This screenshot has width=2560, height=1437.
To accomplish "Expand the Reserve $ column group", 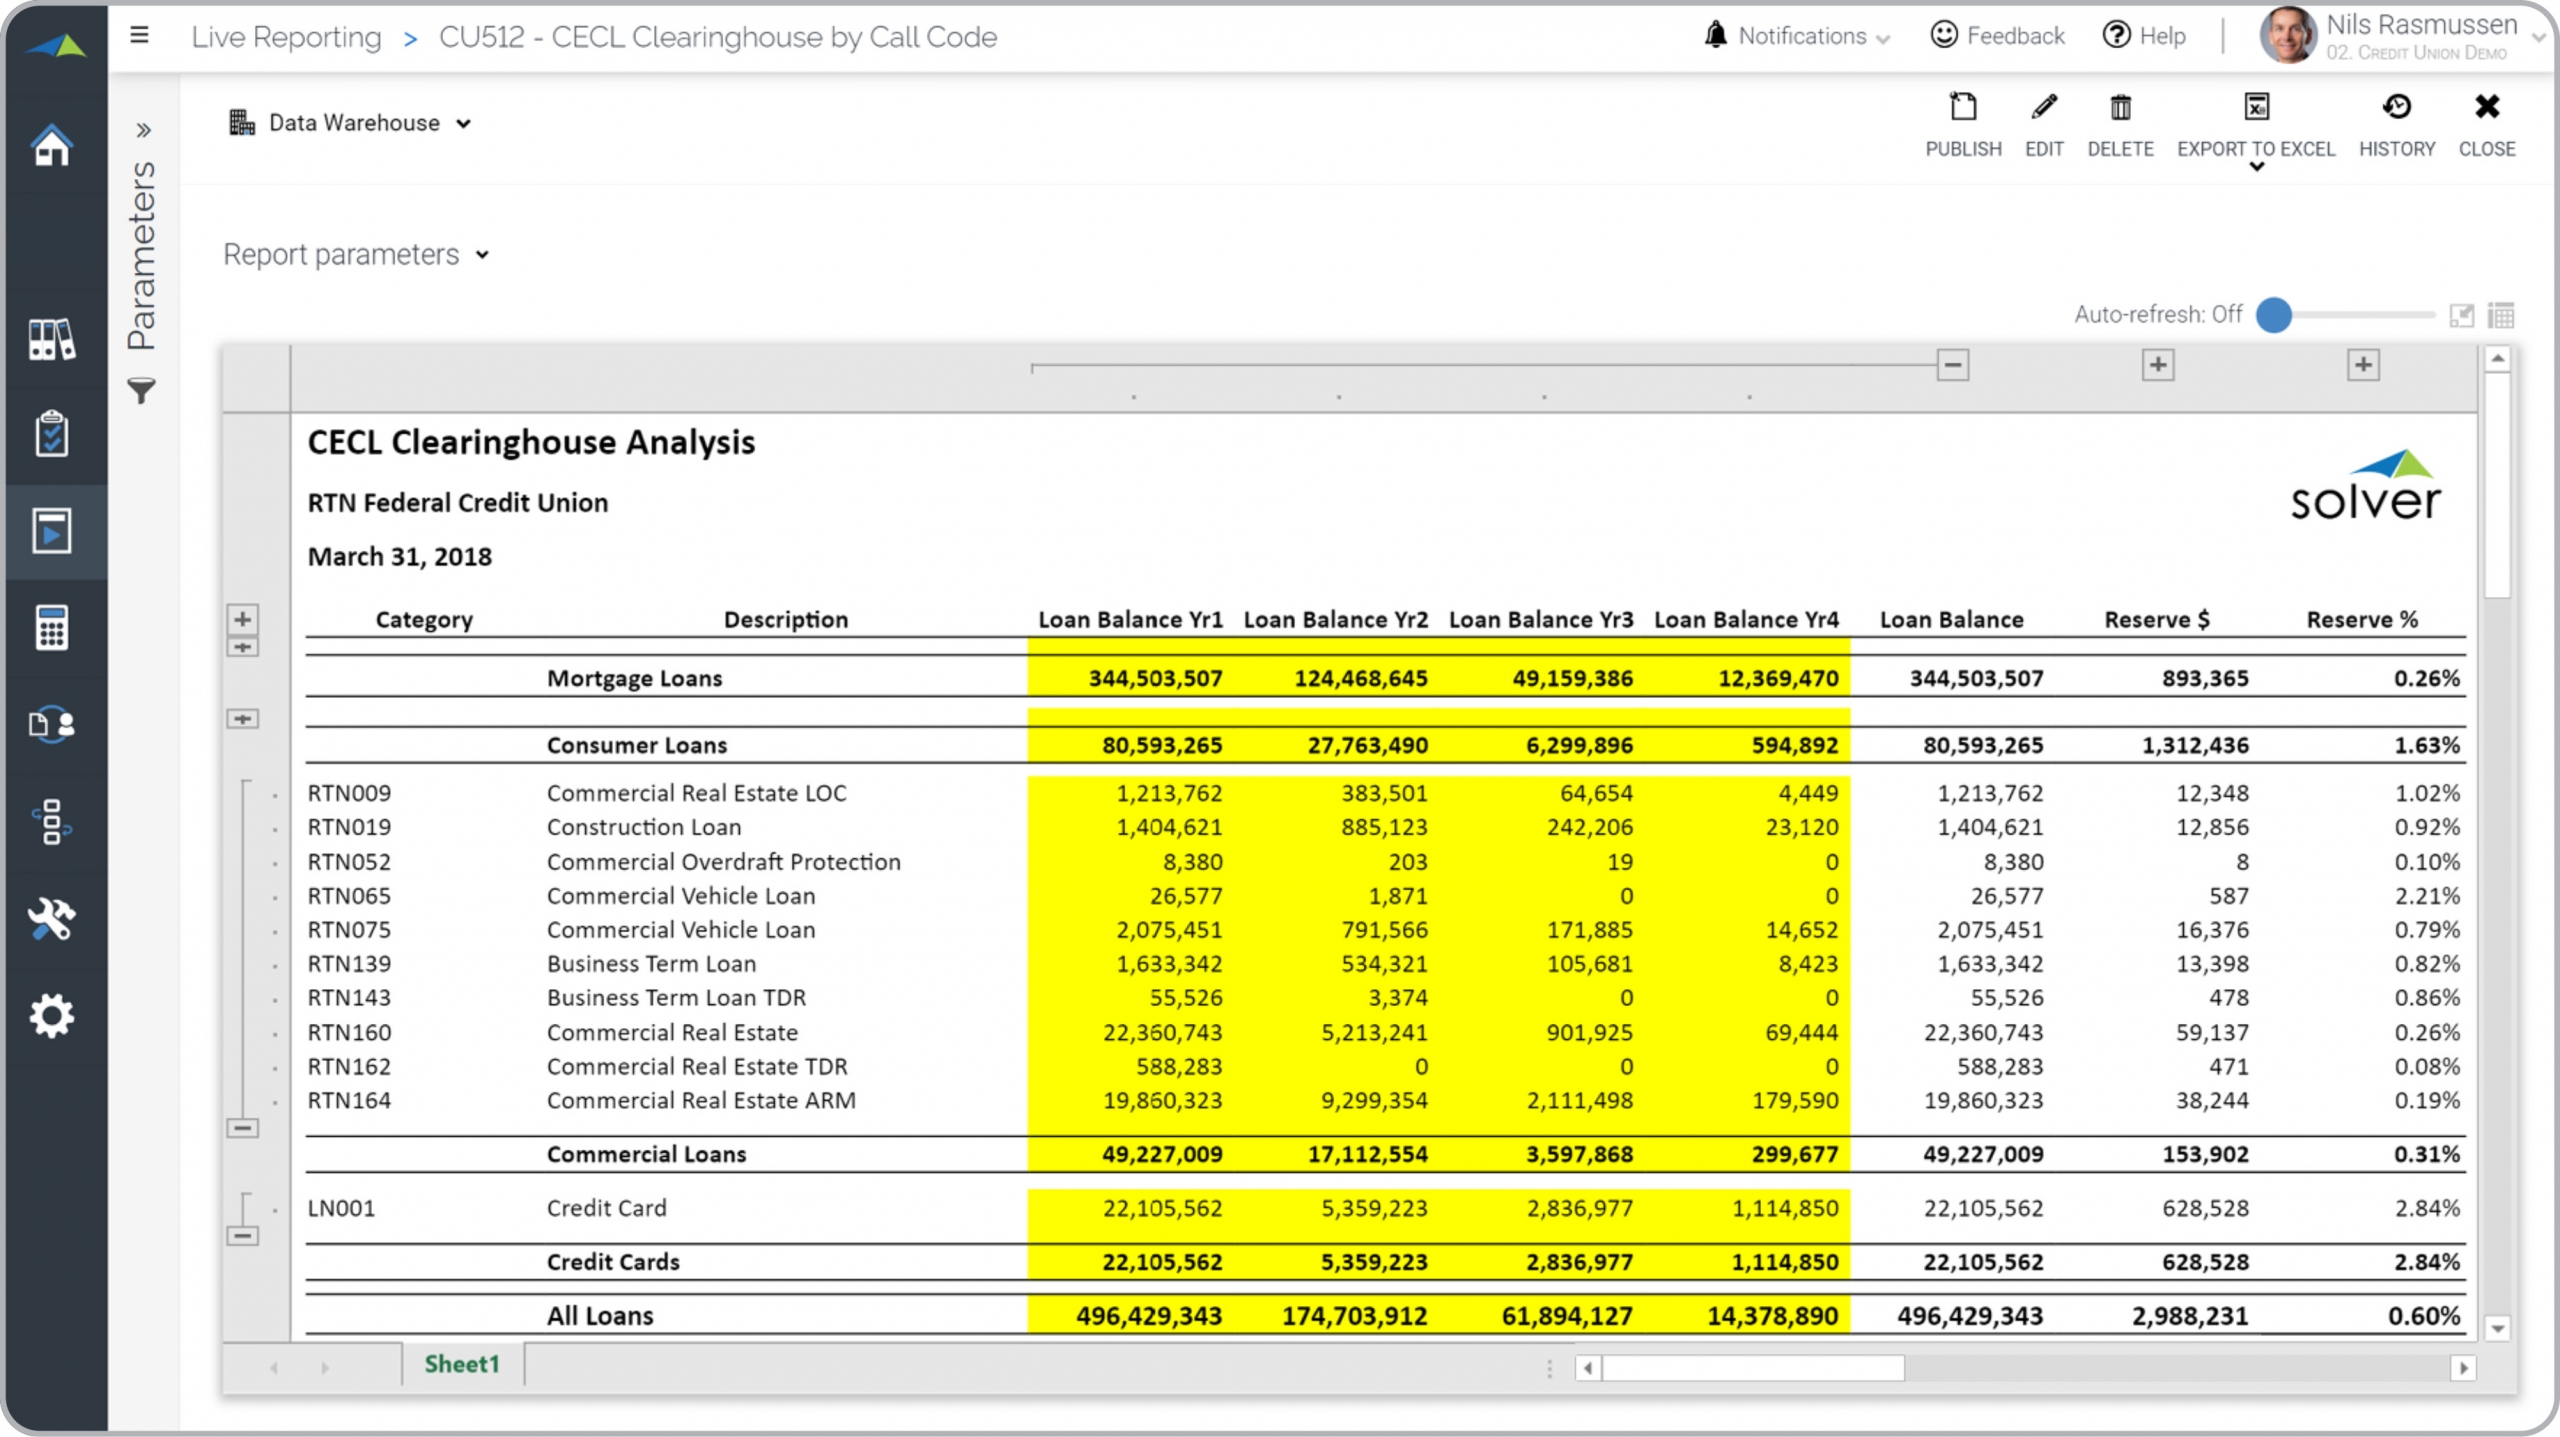I will 2157,365.
